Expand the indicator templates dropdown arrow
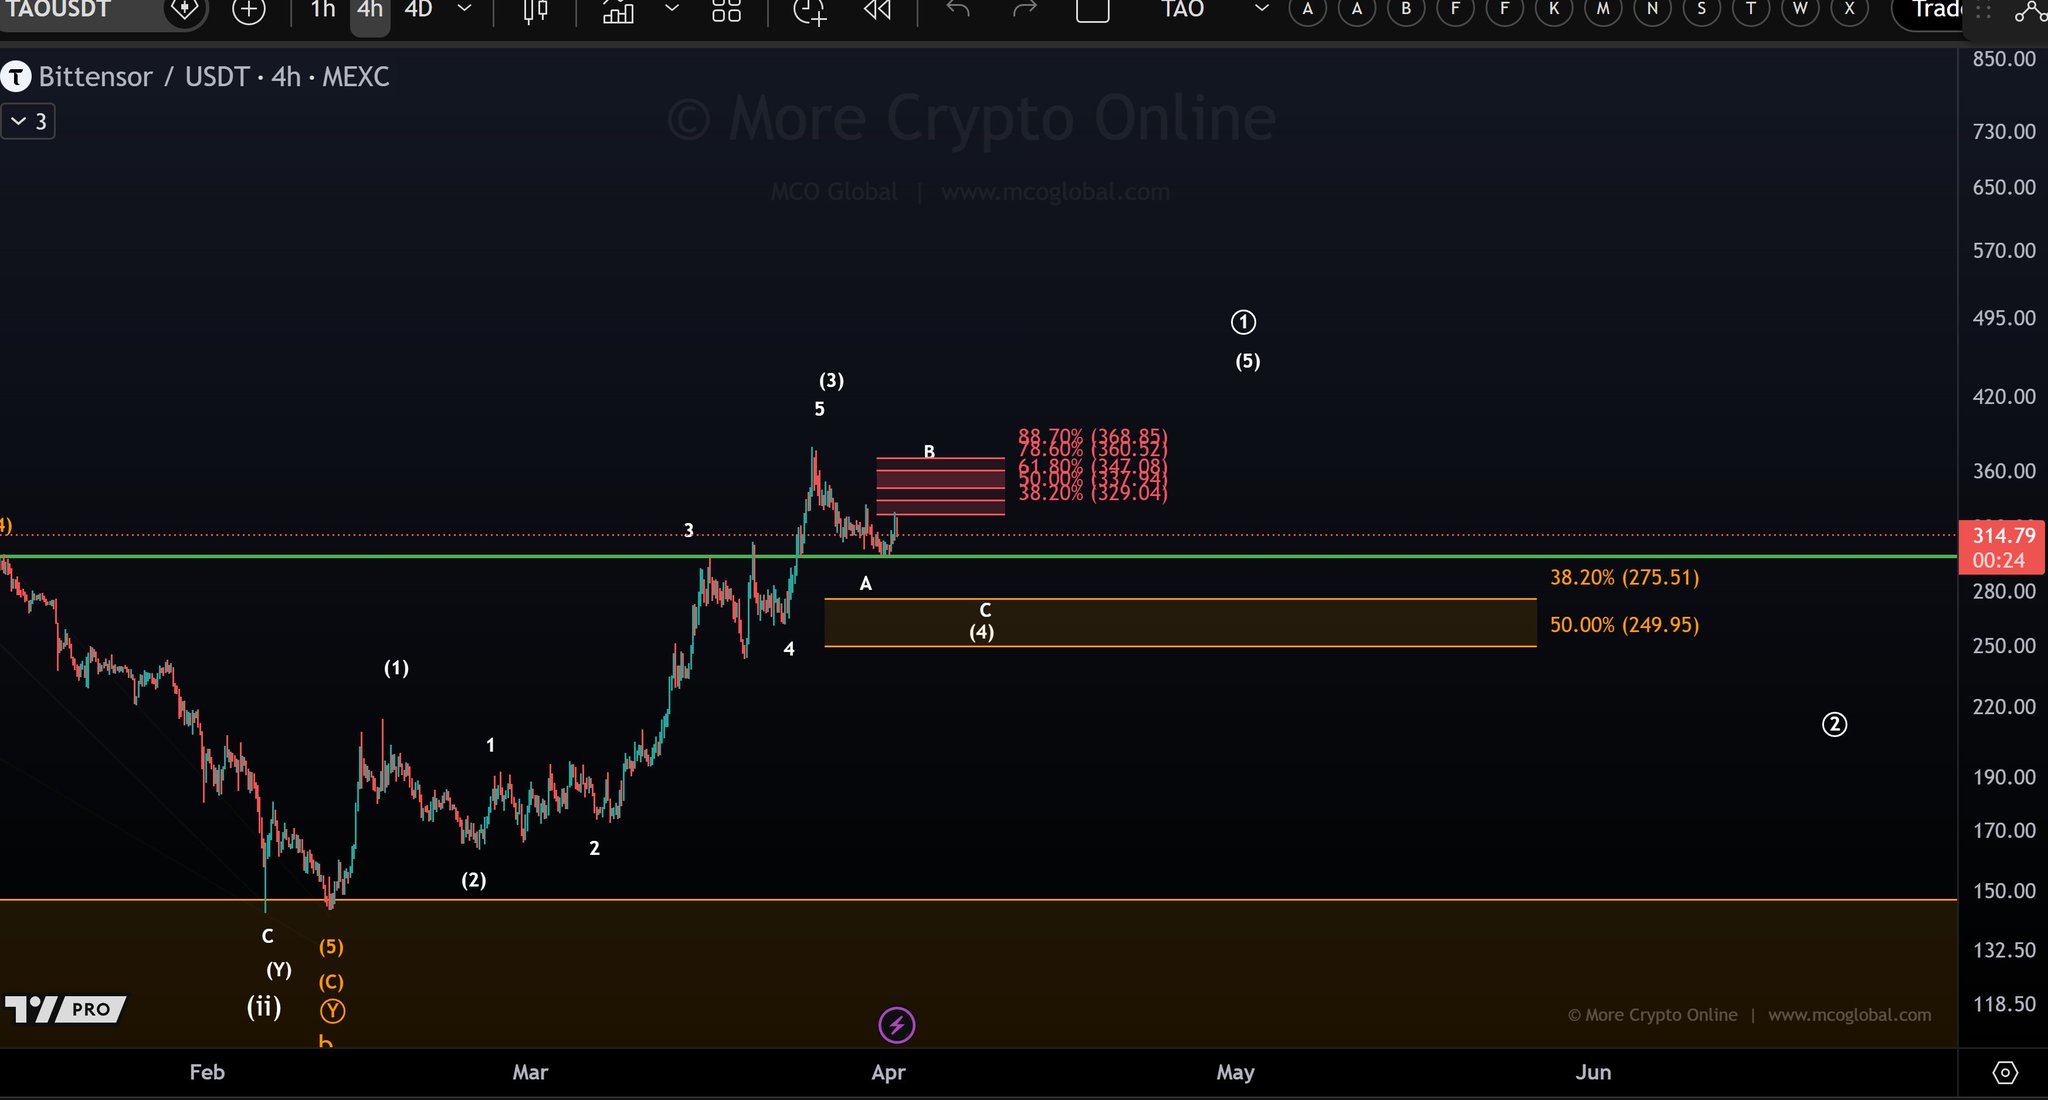This screenshot has width=2048, height=1100. [672, 10]
